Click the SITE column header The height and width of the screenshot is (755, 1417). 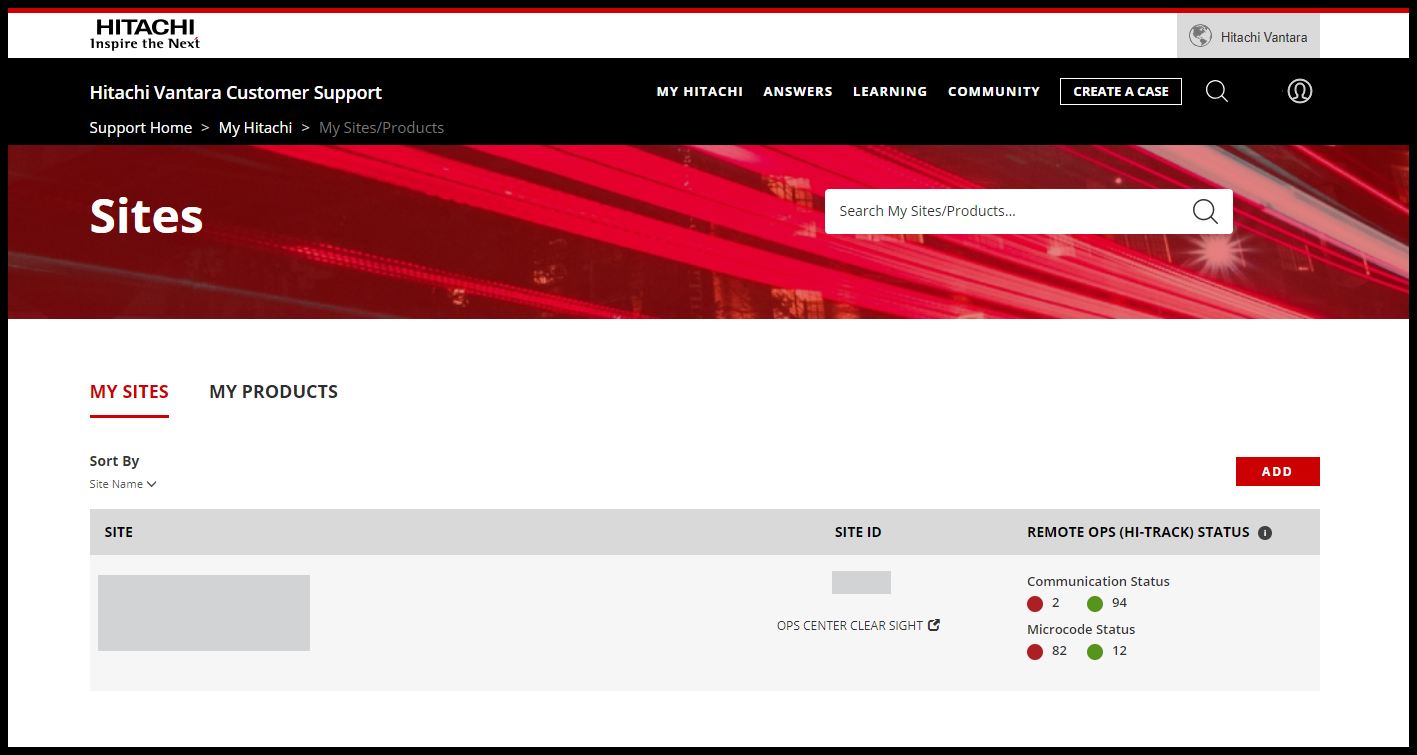pos(118,532)
